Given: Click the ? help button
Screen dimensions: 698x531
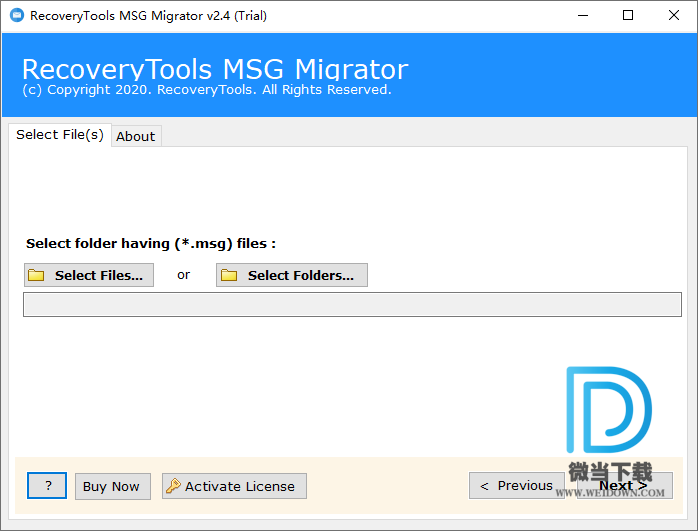Looking at the screenshot, I should pos(47,486).
